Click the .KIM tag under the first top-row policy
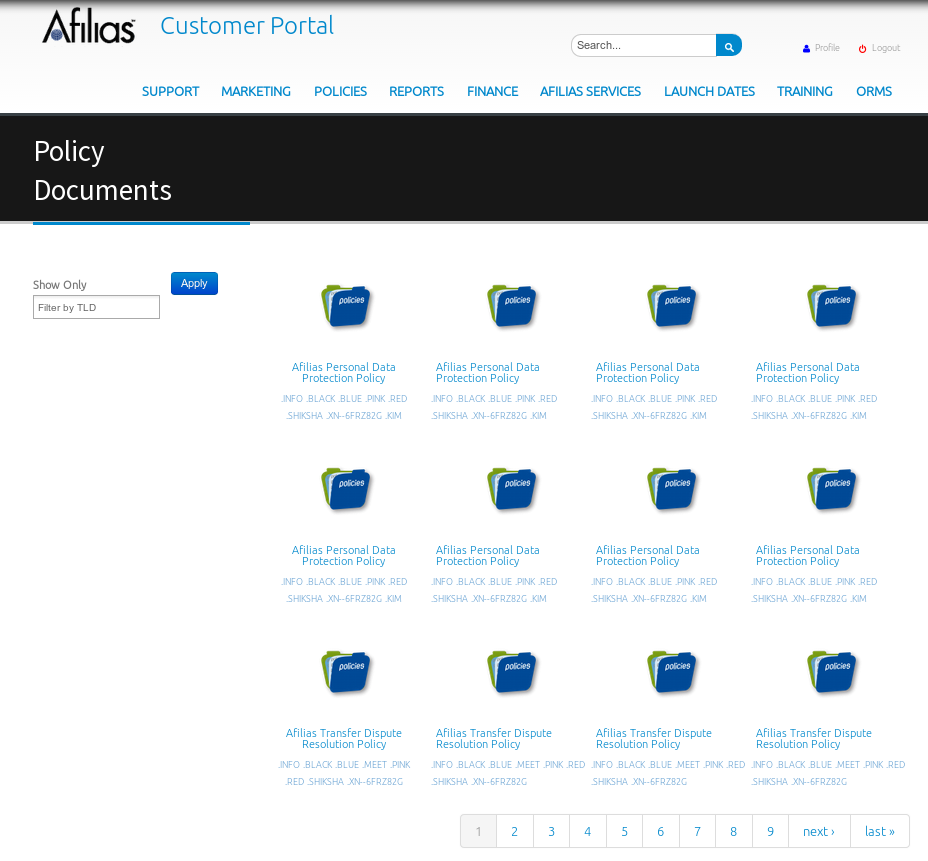Screen dimensions: 928x861 393,415
